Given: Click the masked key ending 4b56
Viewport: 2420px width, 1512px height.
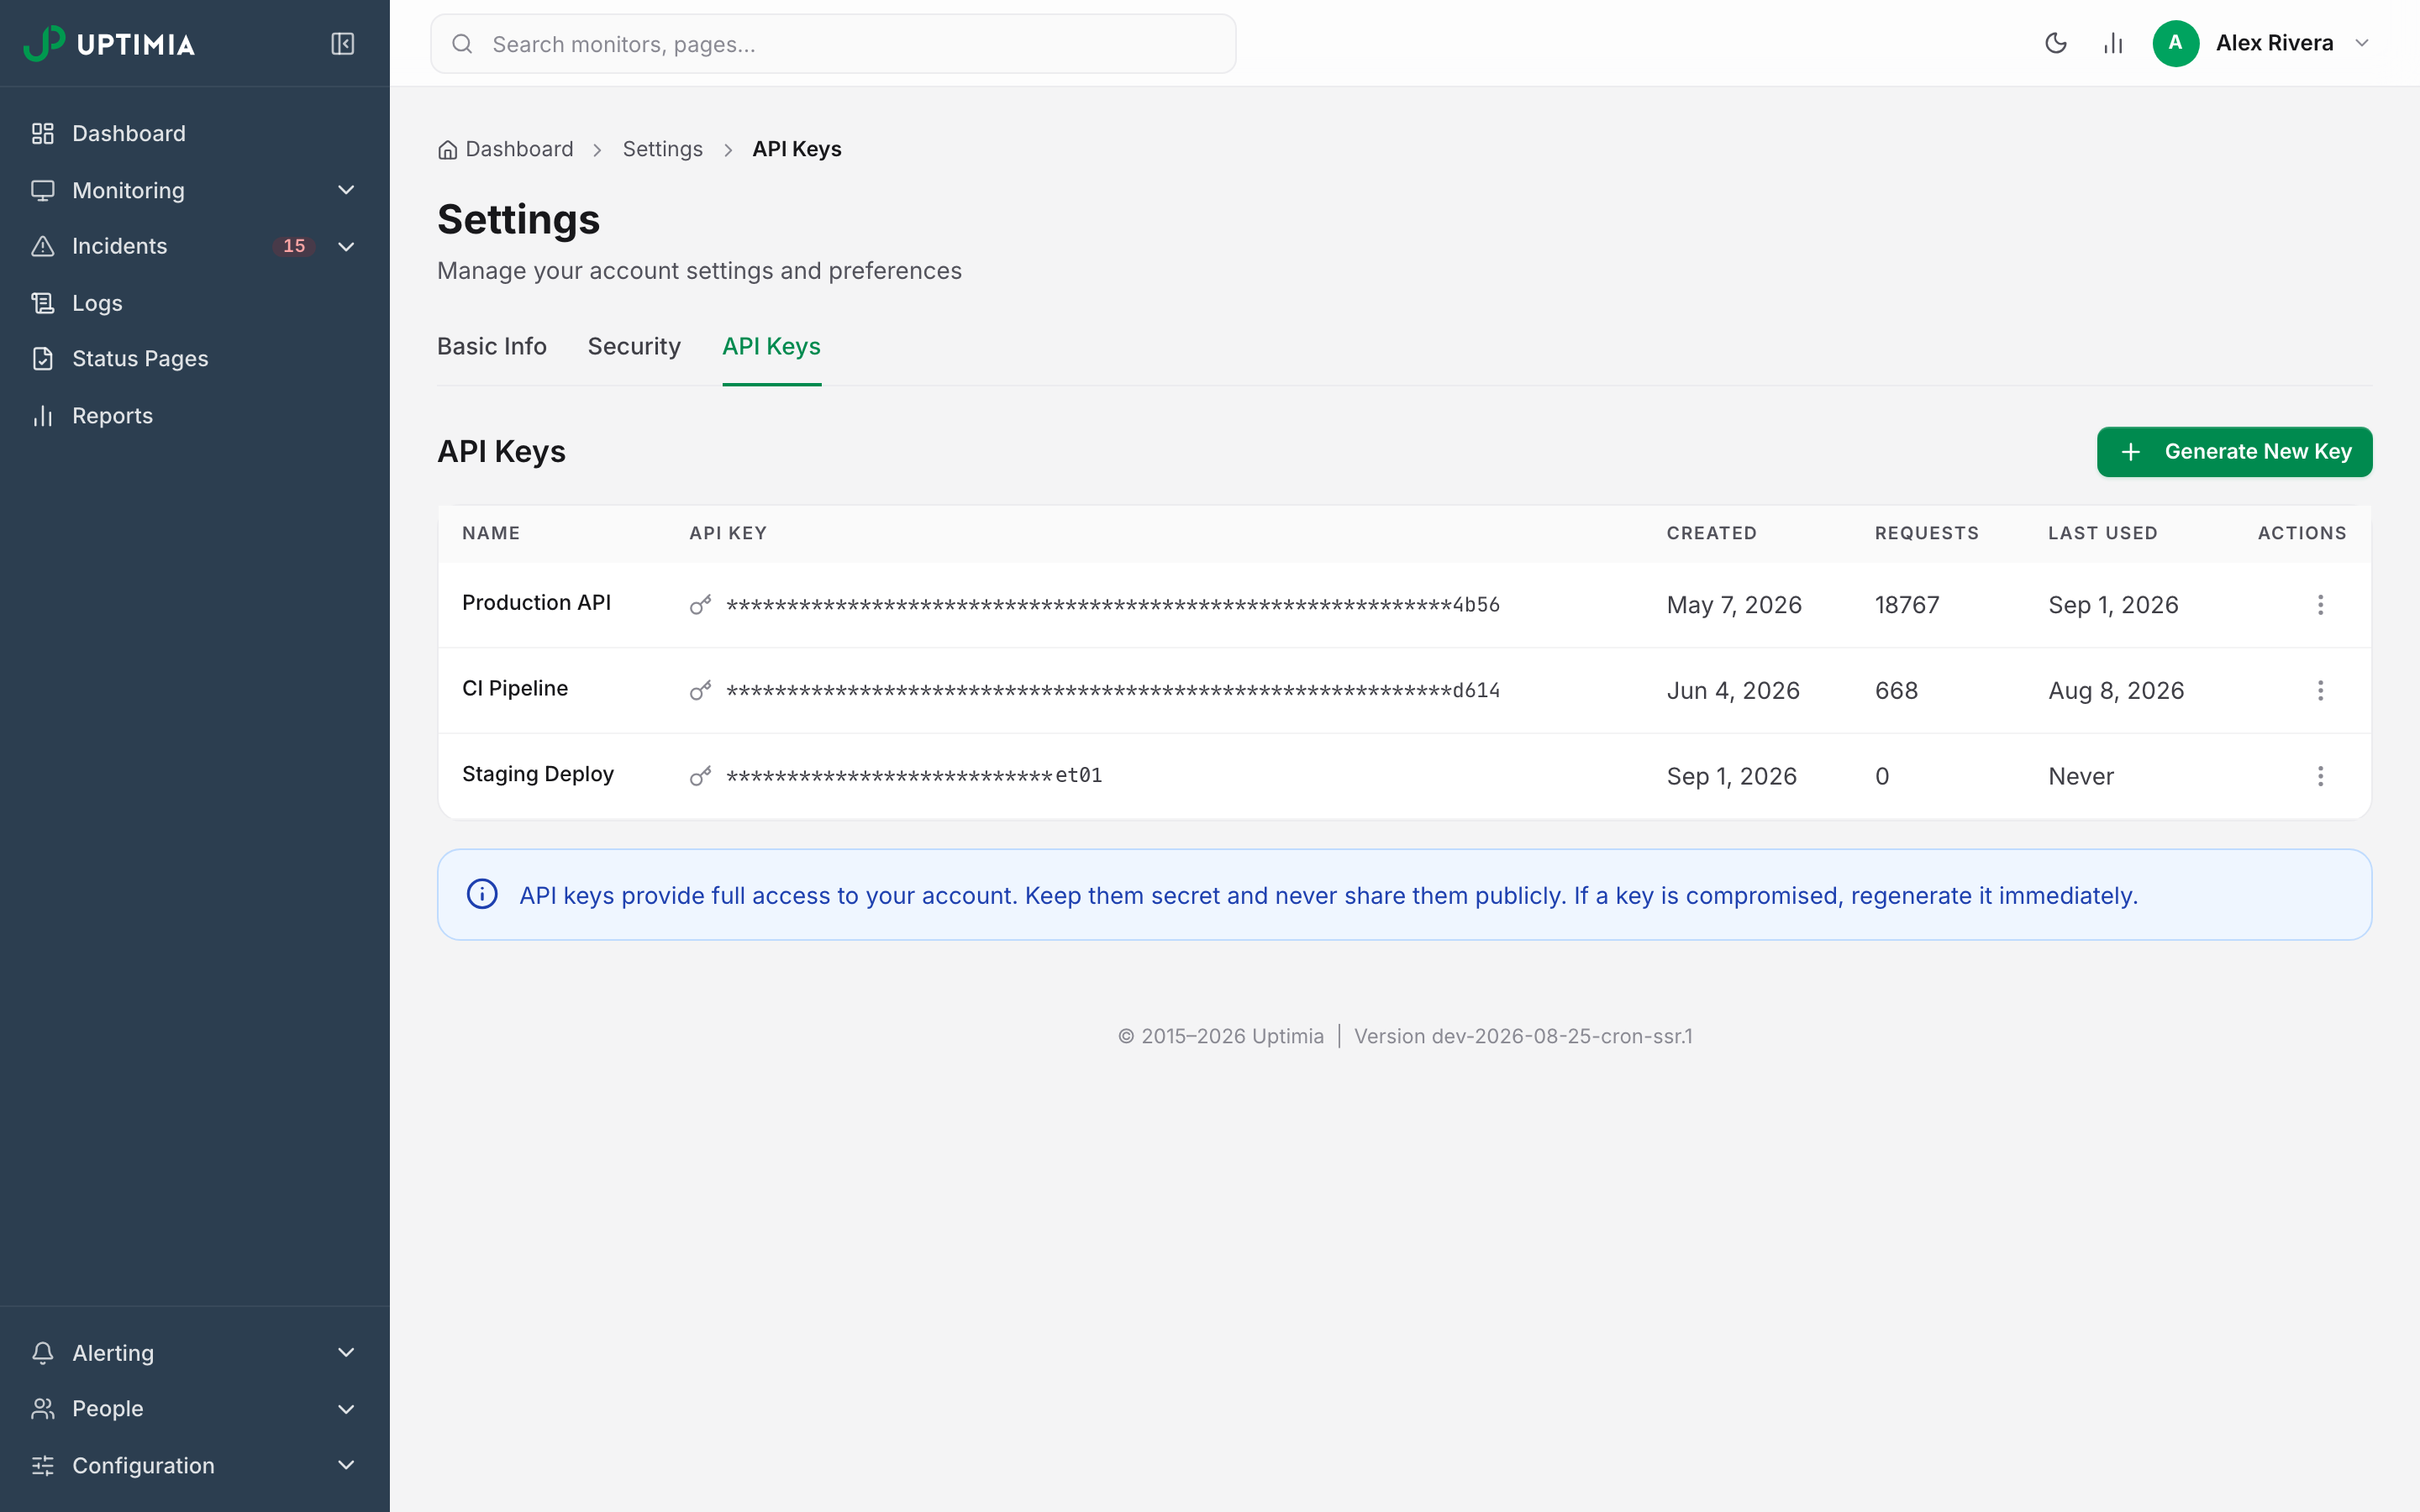Looking at the screenshot, I should [1112, 605].
